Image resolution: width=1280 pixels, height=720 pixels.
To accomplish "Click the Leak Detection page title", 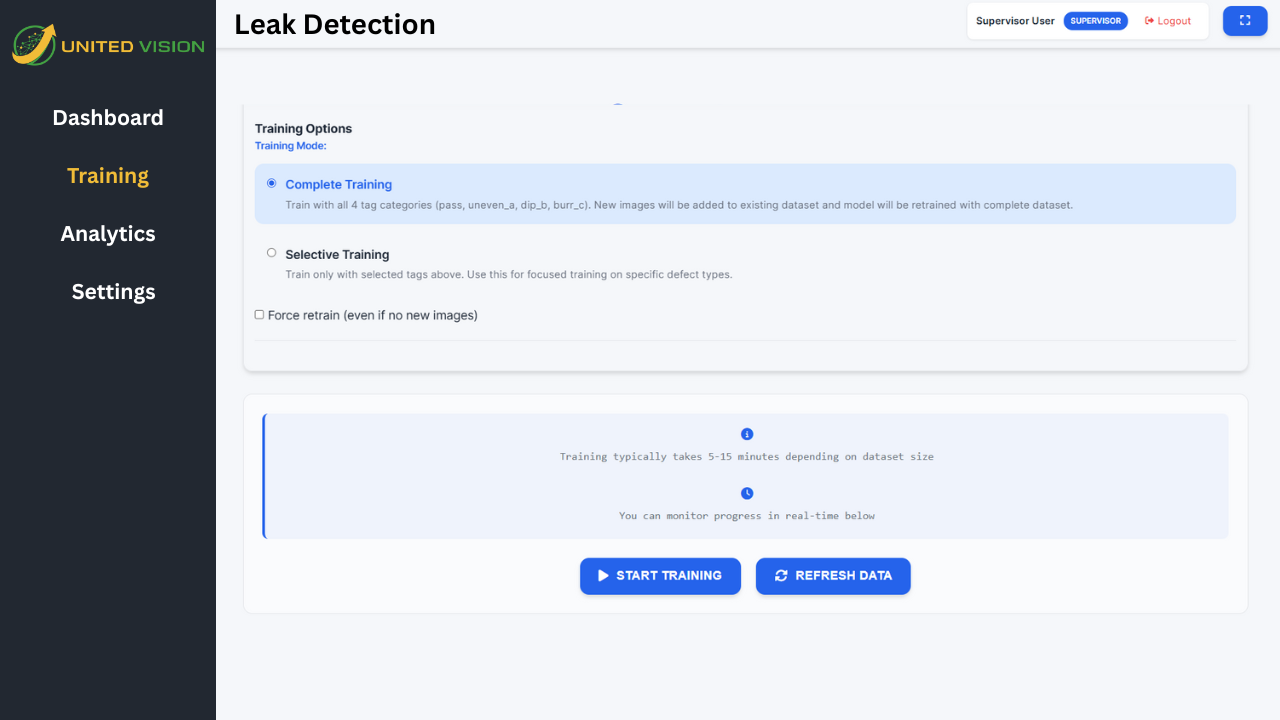I will coord(335,24).
